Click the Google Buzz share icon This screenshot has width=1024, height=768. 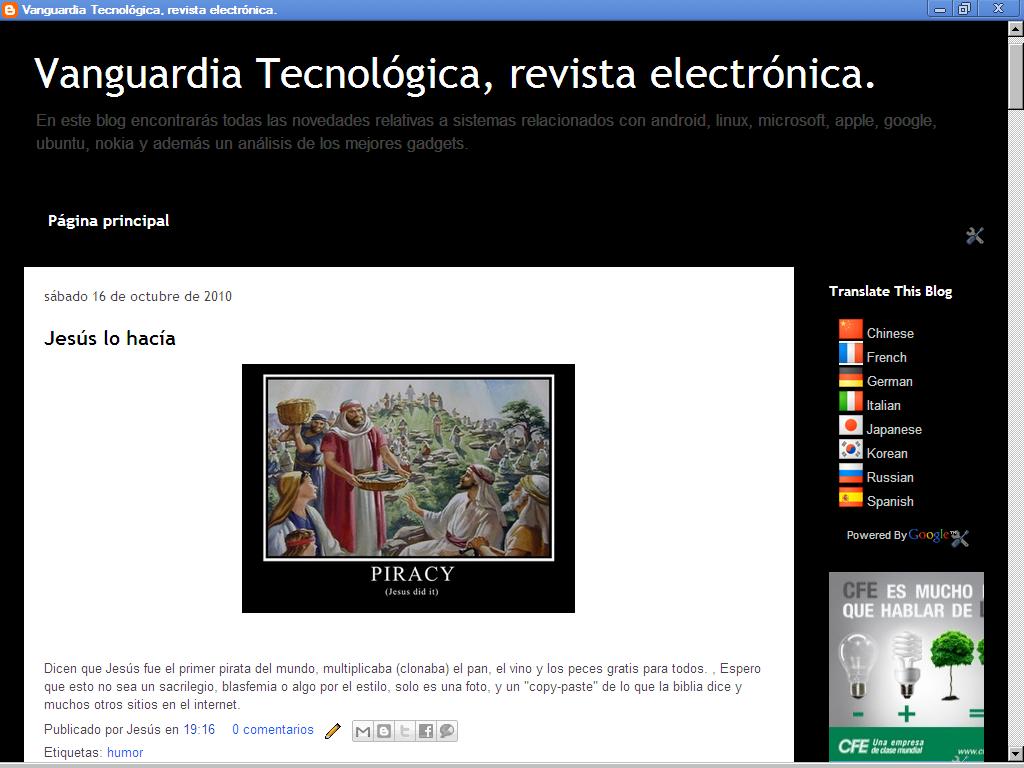(x=447, y=731)
